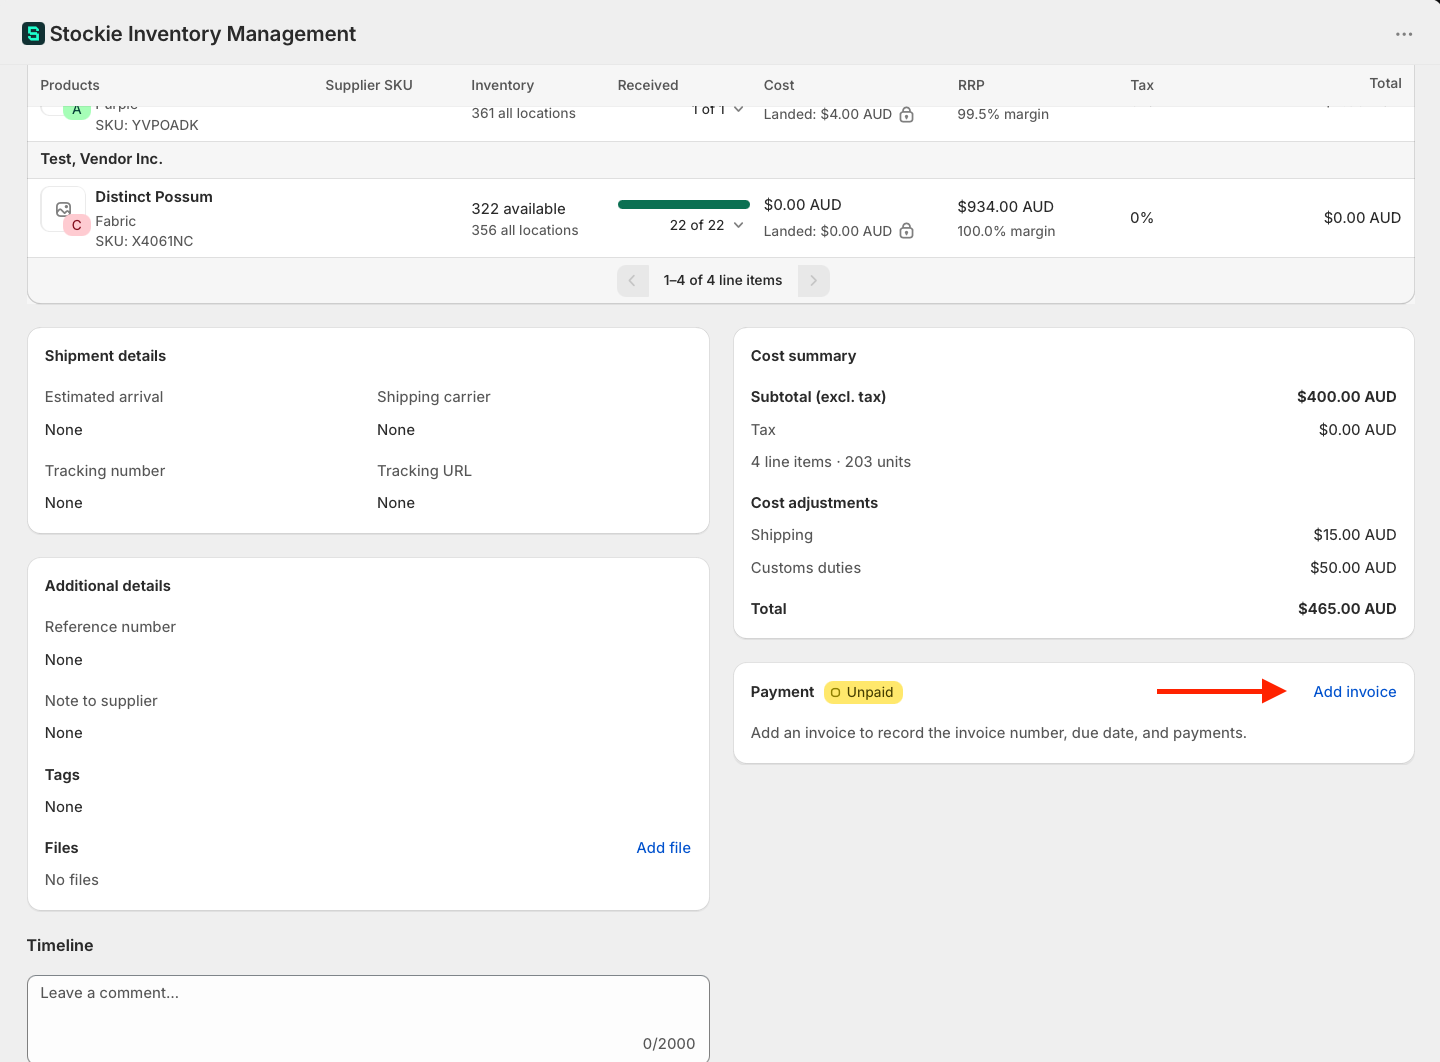This screenshot has width=1440, height=1062.
Task: Click the Note to supplier label
Action: click(101, 701)
